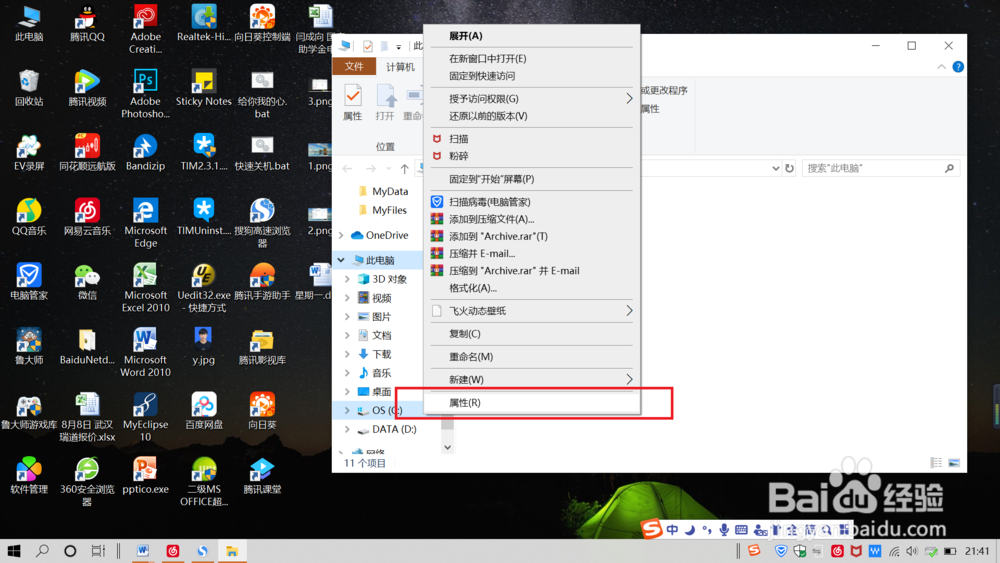The image size is (1000, 563).
Task: Choose 在新窗口中打开(E)
Action: pyautogui.click(x=532, y=59)
